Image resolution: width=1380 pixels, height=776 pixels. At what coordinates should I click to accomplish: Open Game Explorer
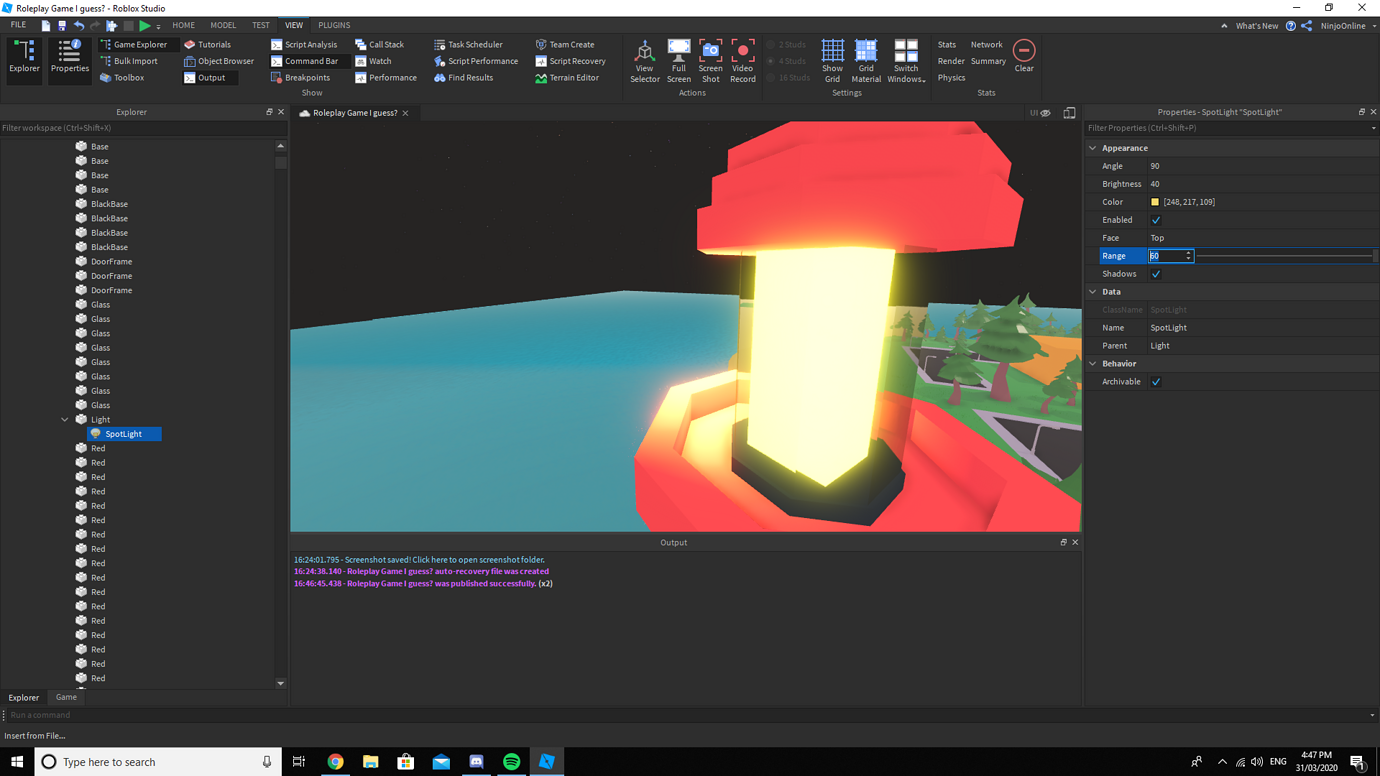(x=134, y=44)
